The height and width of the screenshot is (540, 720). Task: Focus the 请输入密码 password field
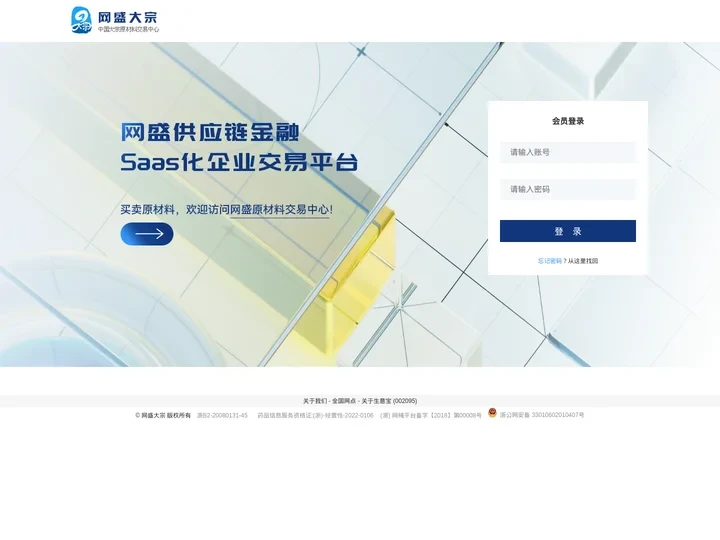tap(568, 189)
